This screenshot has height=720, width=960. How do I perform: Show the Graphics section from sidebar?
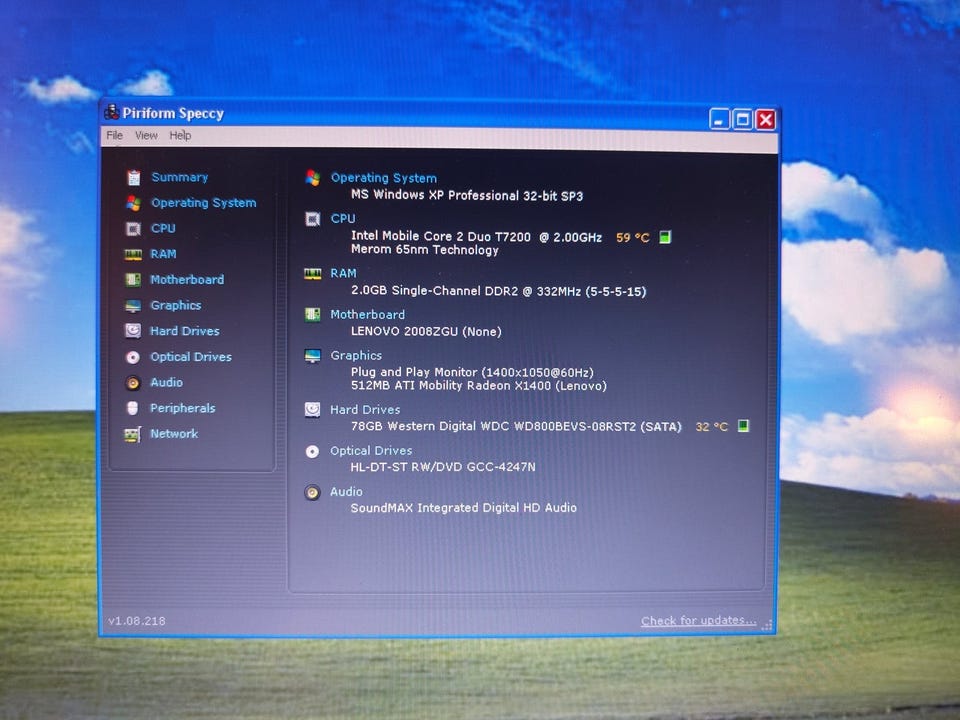pos(176,306)
